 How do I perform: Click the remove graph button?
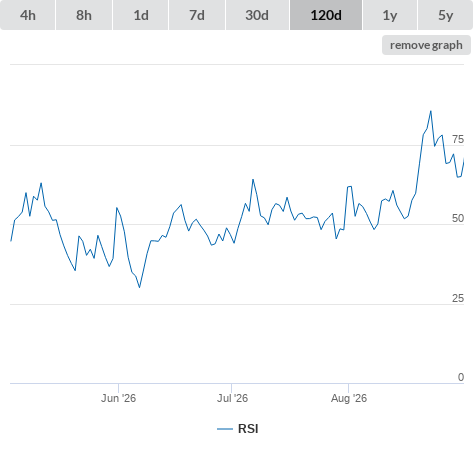[426, 45]
